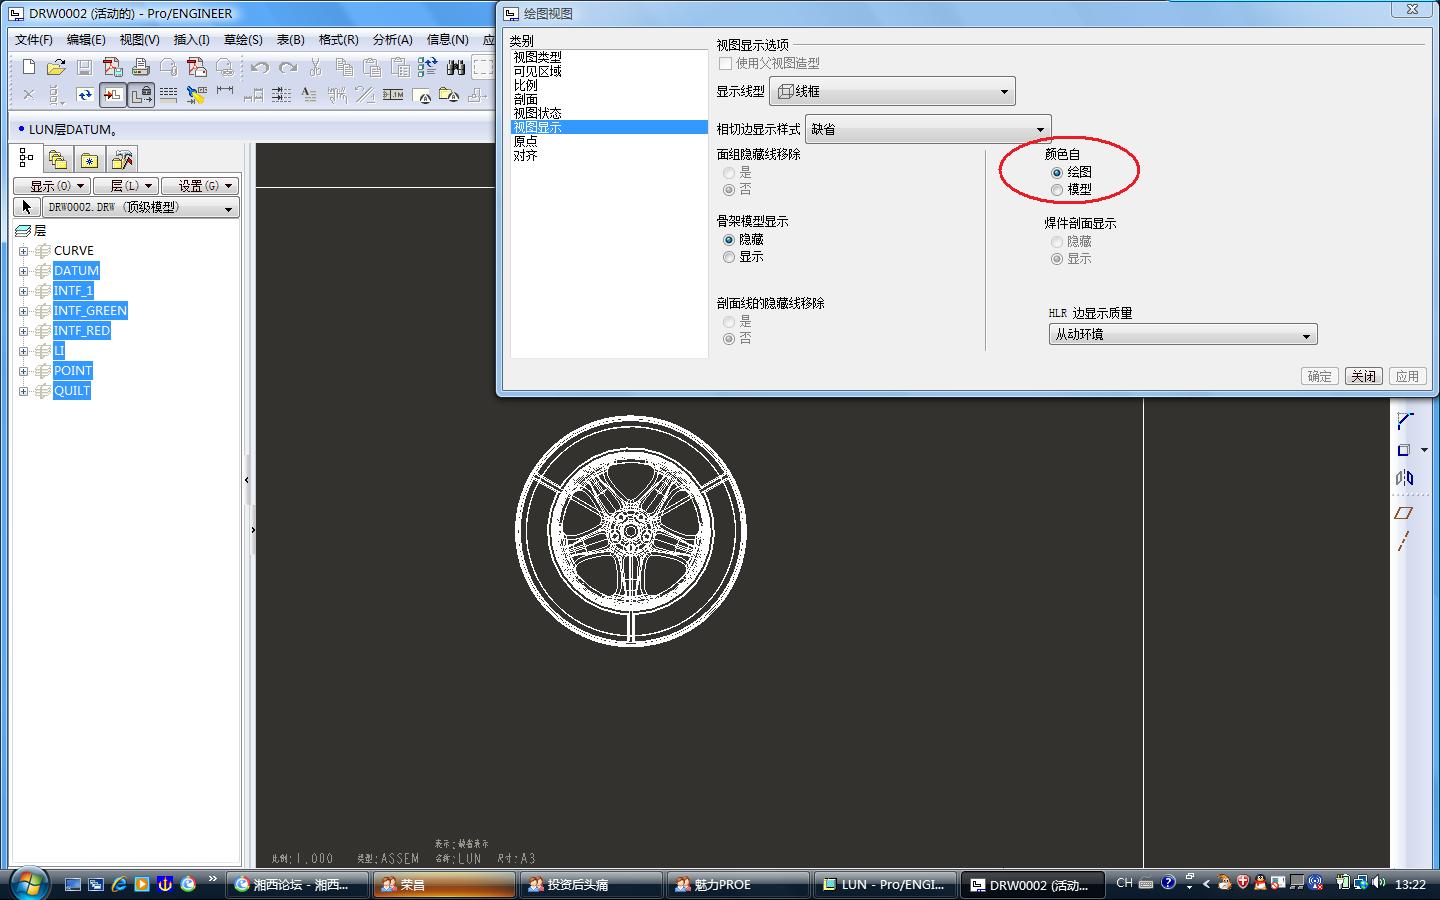Click the hammer tab icon in the navigator
The image size is (1440, 900).
tap(122, 159)
